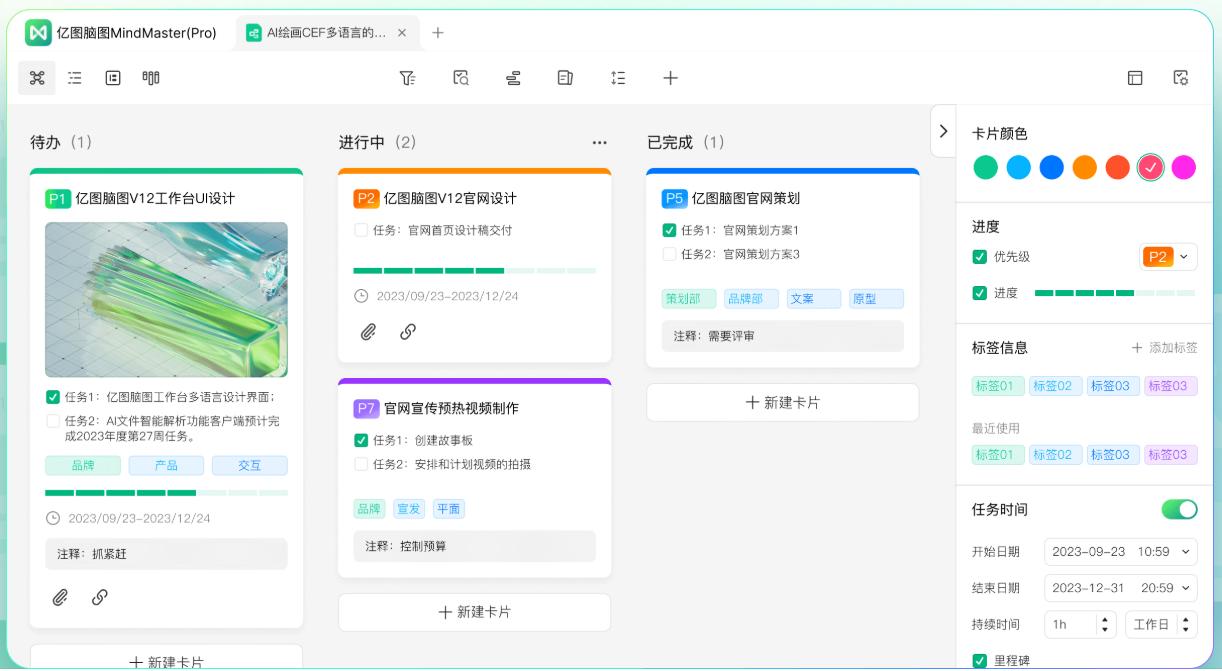1222x671 pixels.
Task: Click the sort order toolbar icon
Action: (618, 78)
